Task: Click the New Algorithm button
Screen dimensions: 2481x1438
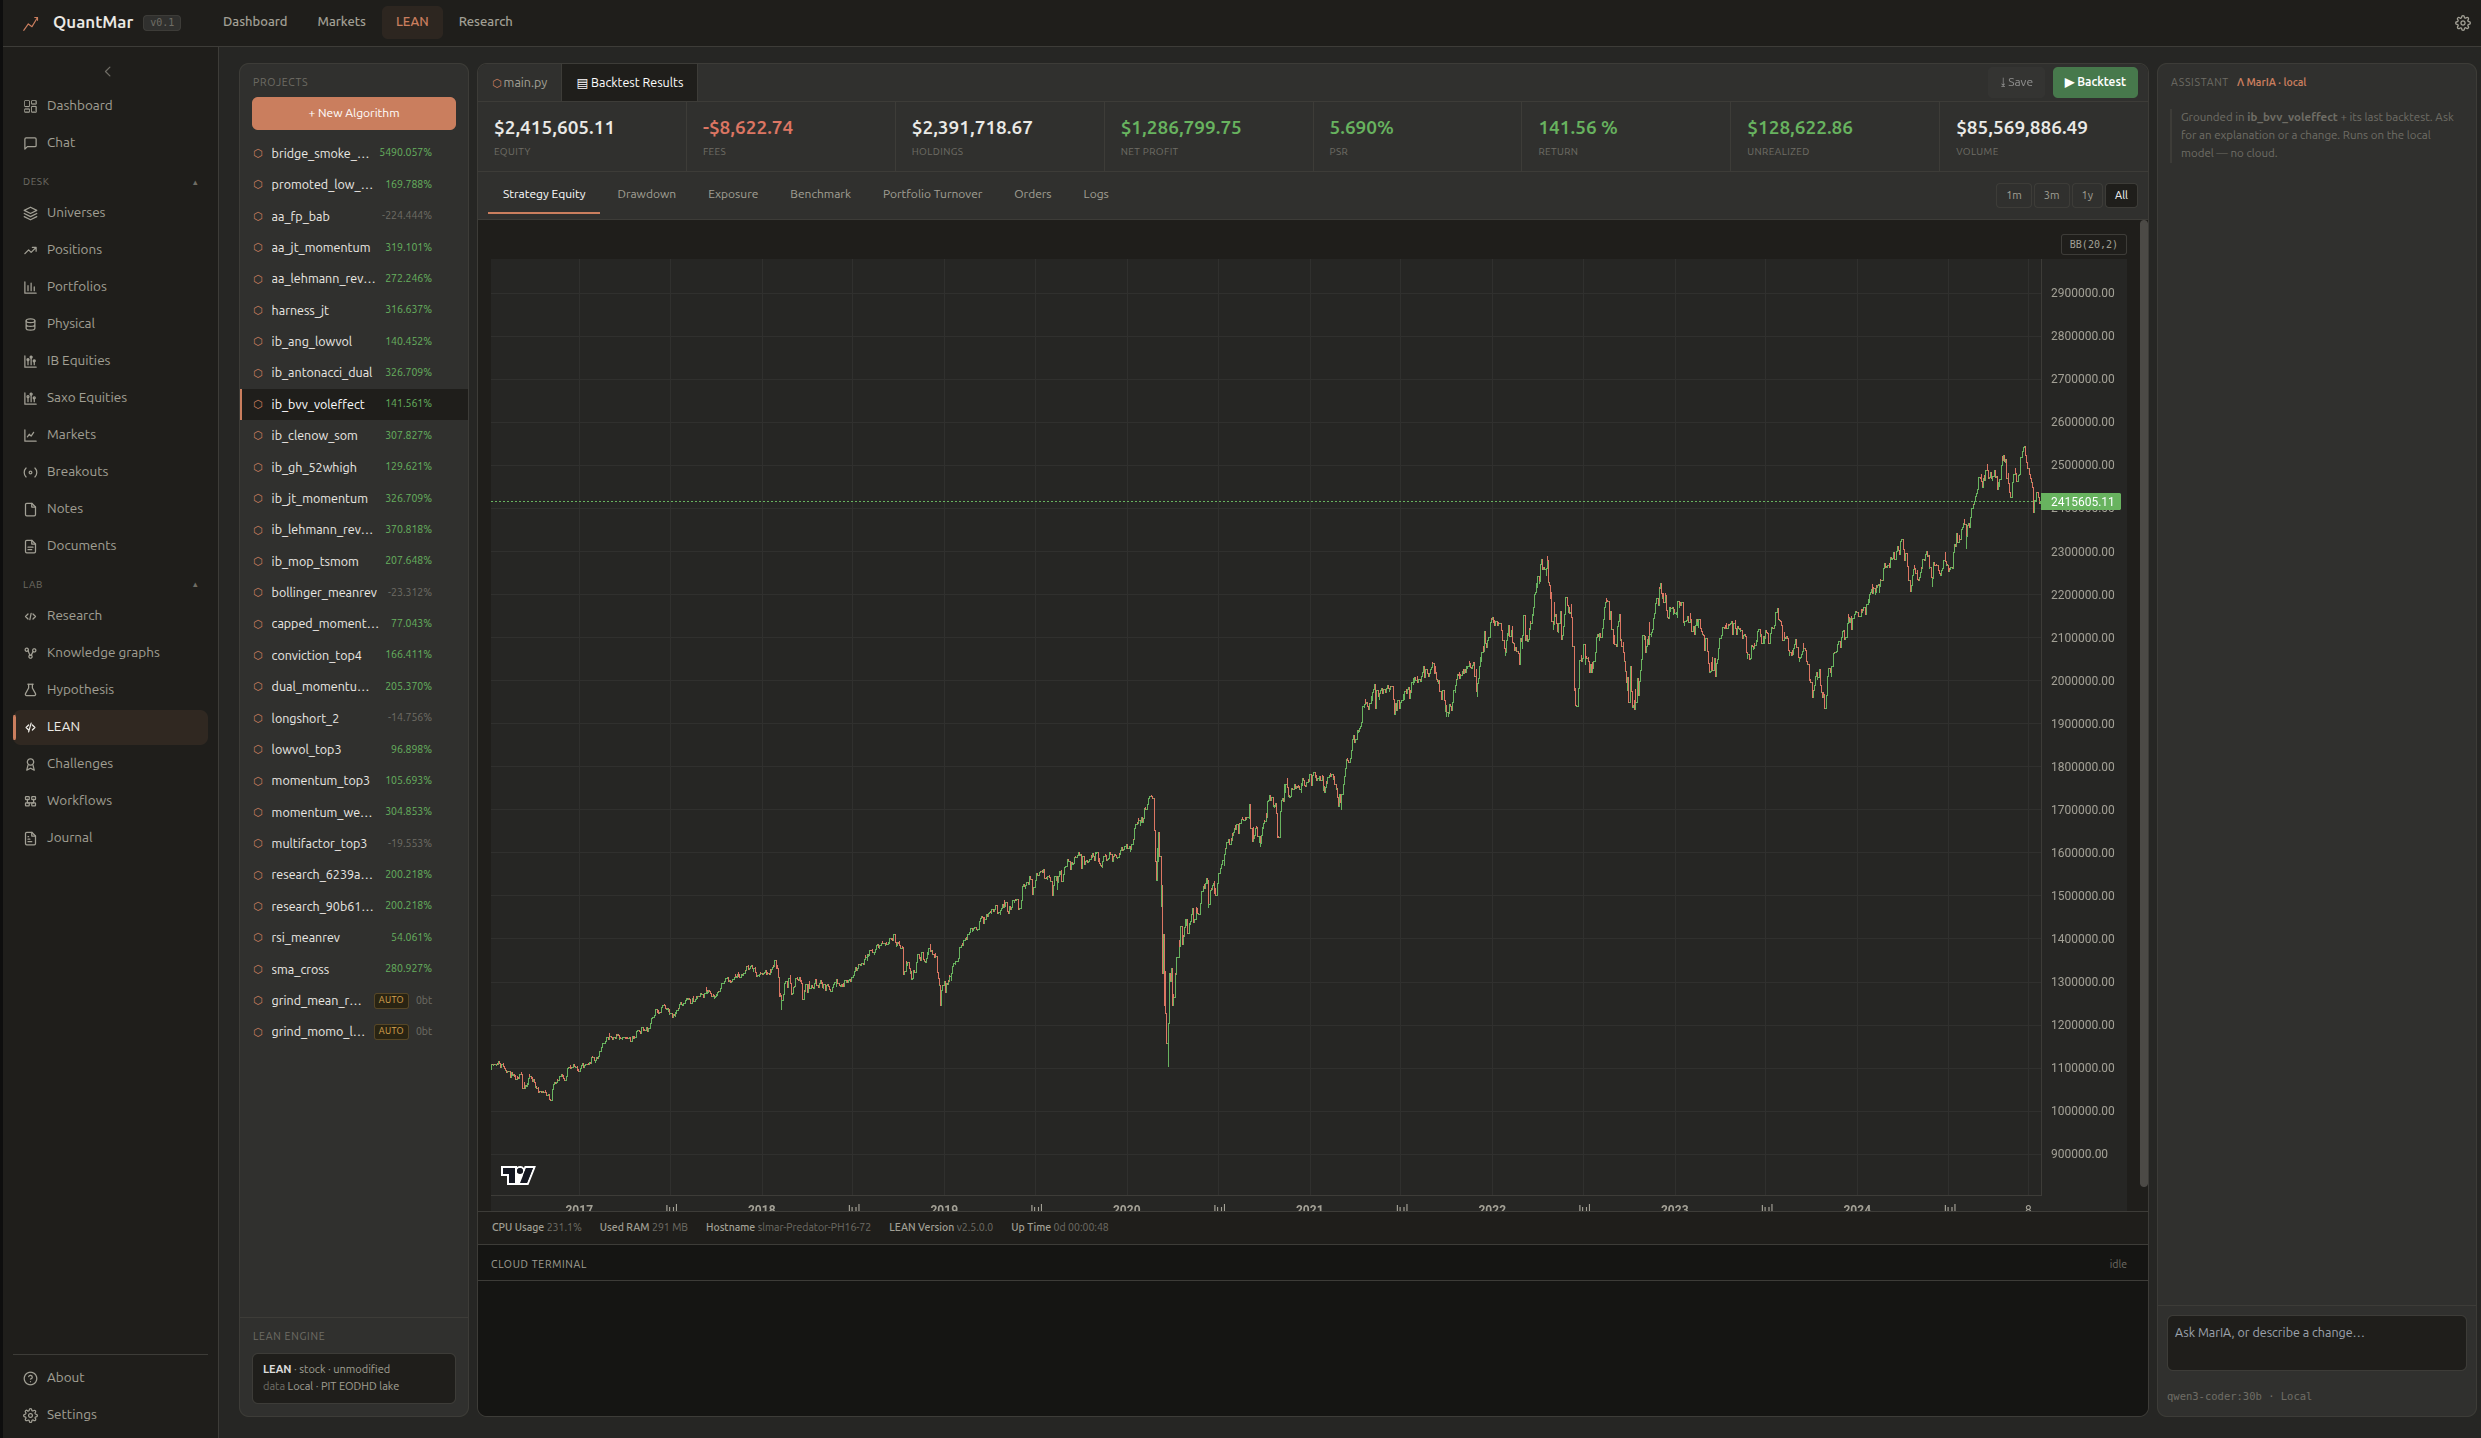Action: (353, 113)
